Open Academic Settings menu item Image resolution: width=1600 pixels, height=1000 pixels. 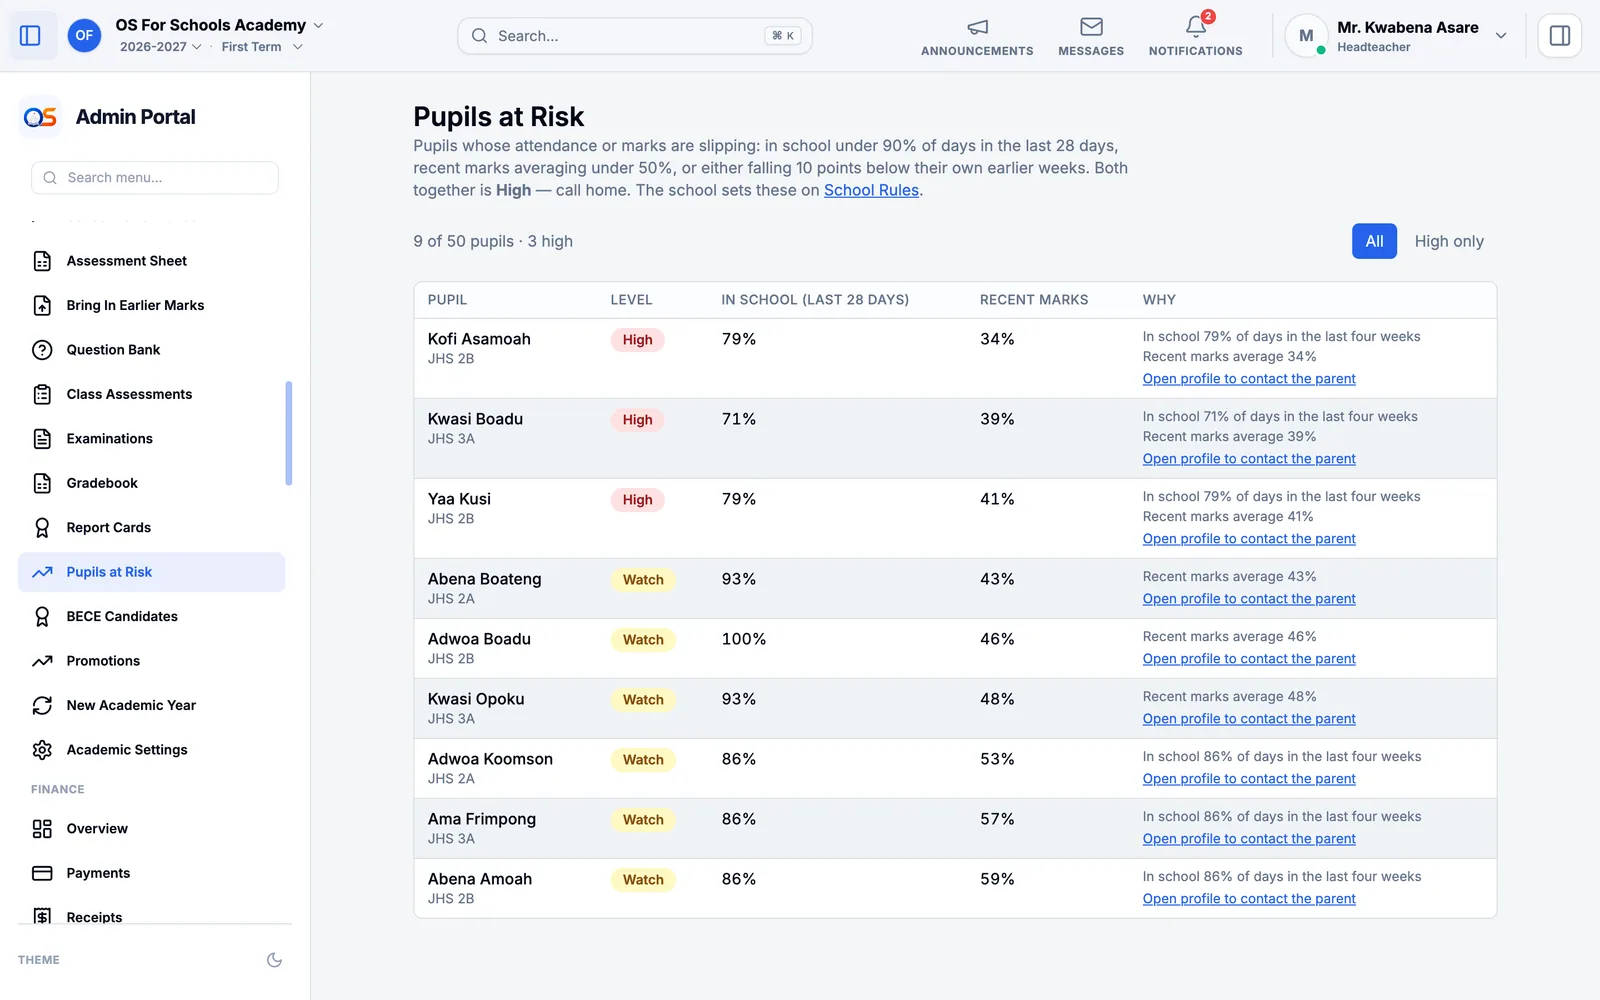152,750
